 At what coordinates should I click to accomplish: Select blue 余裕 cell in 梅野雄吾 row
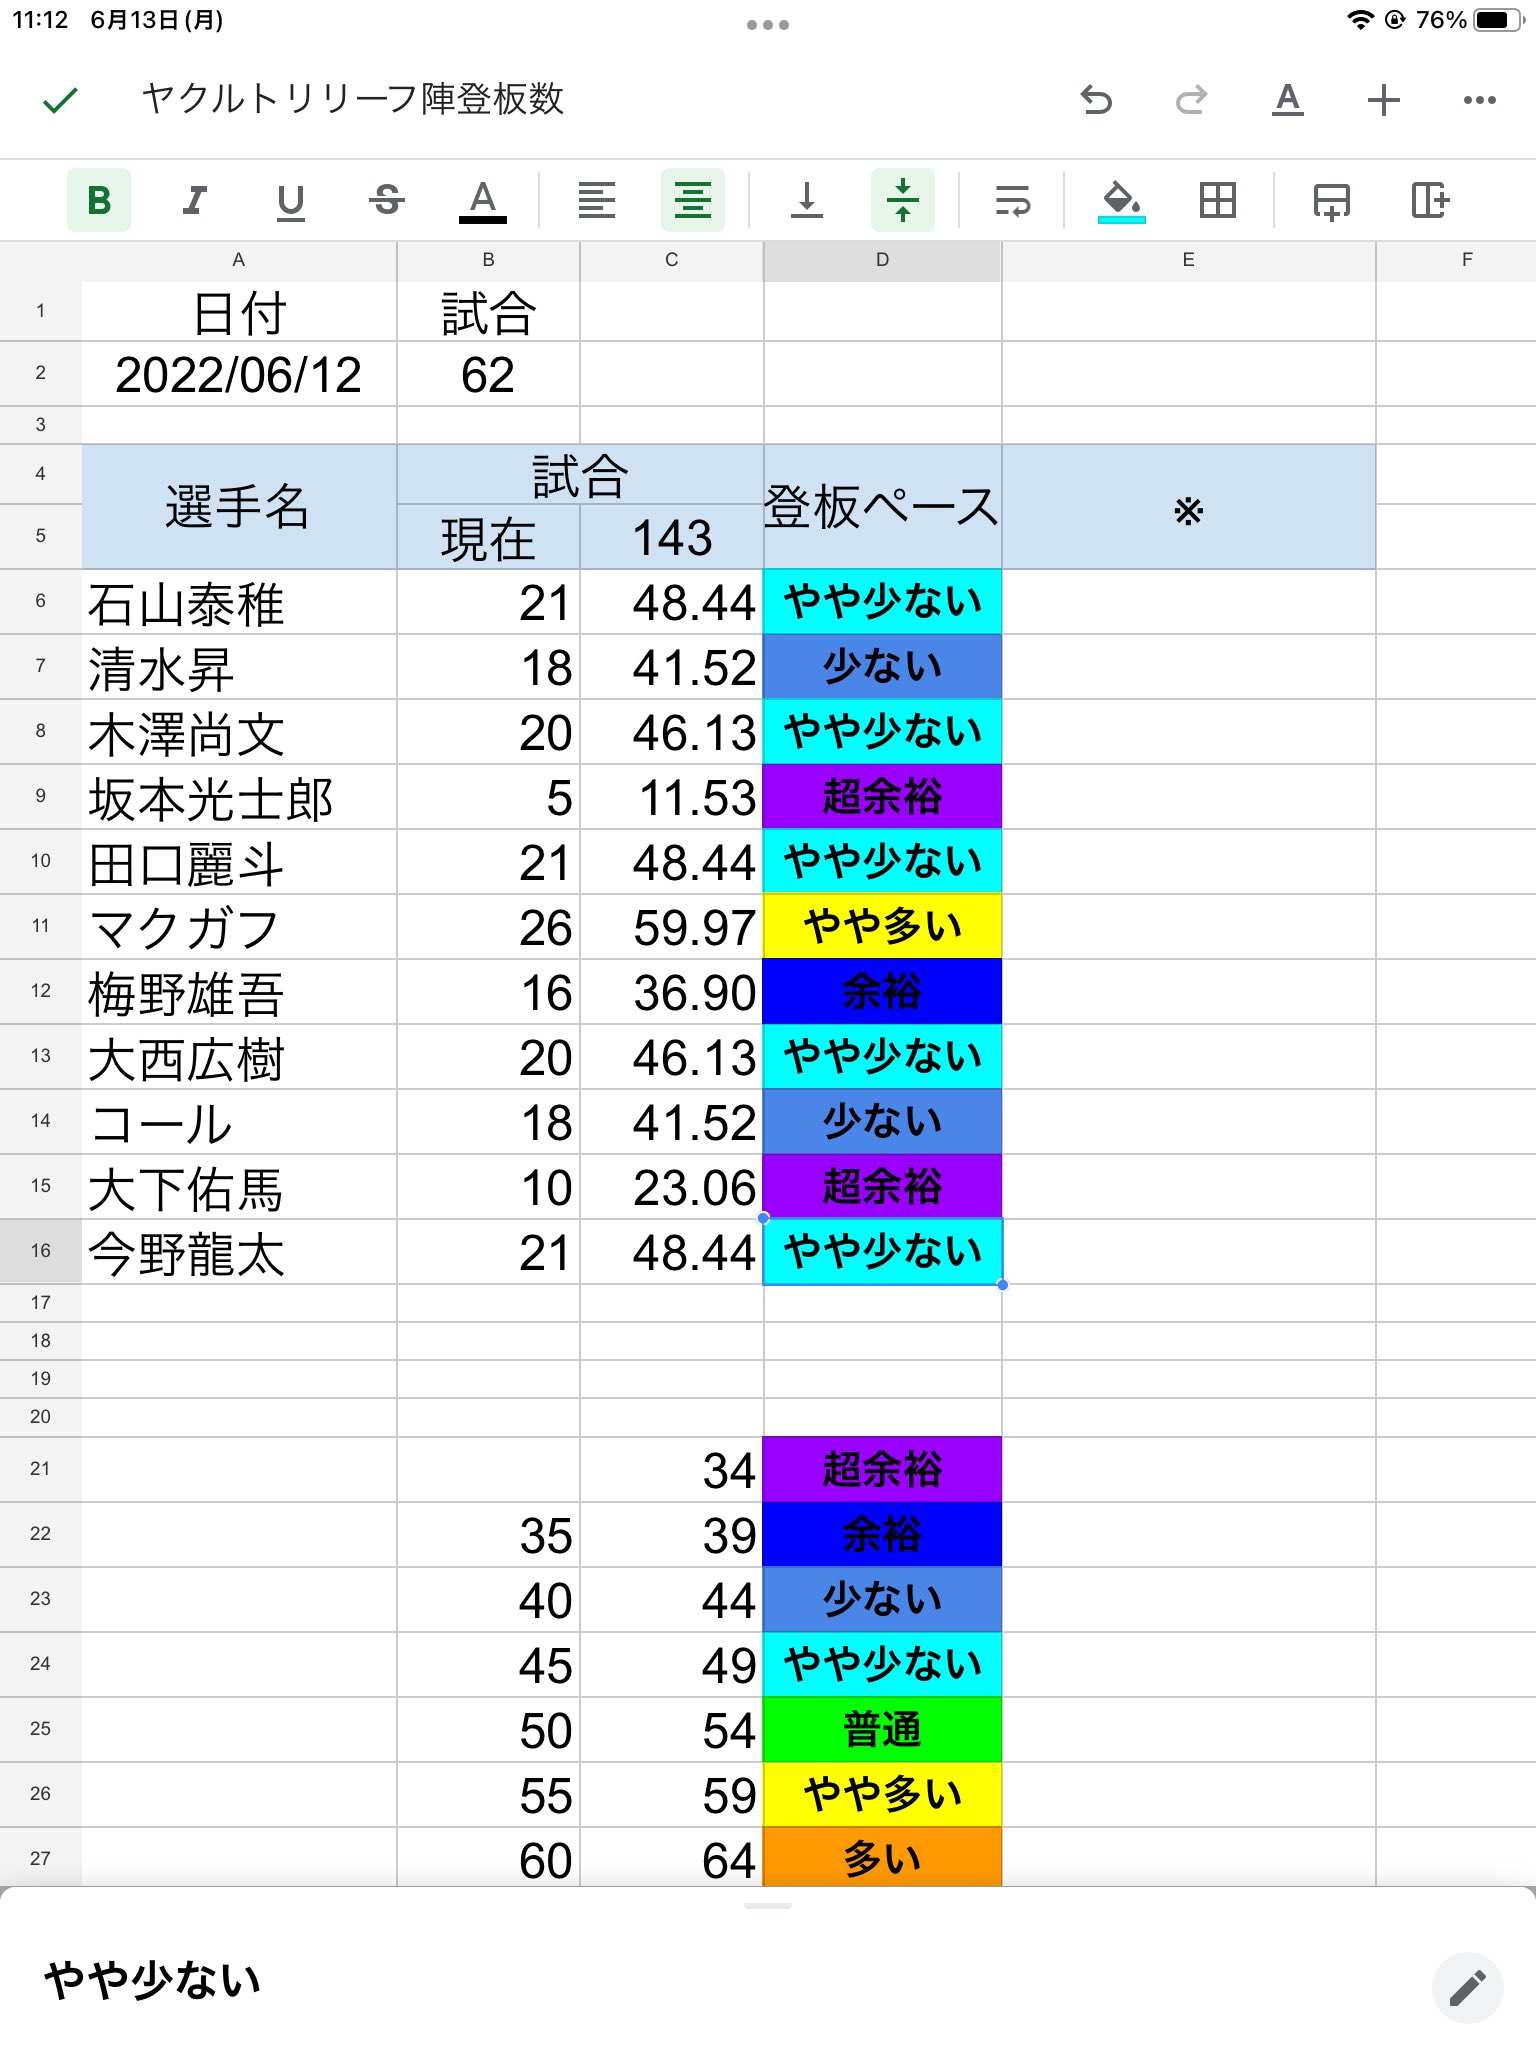point(882,992)
